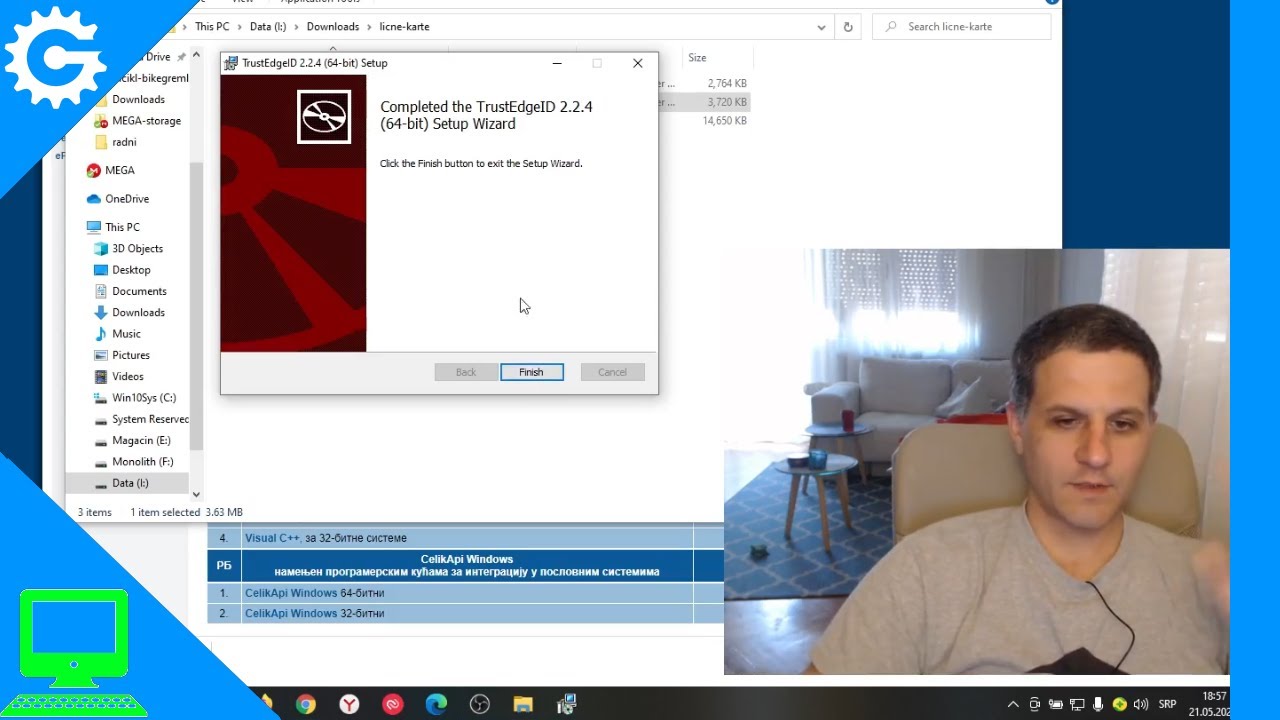Select the Magacin (E:) drive
The image size is (1280, 720).
[141, 440]
